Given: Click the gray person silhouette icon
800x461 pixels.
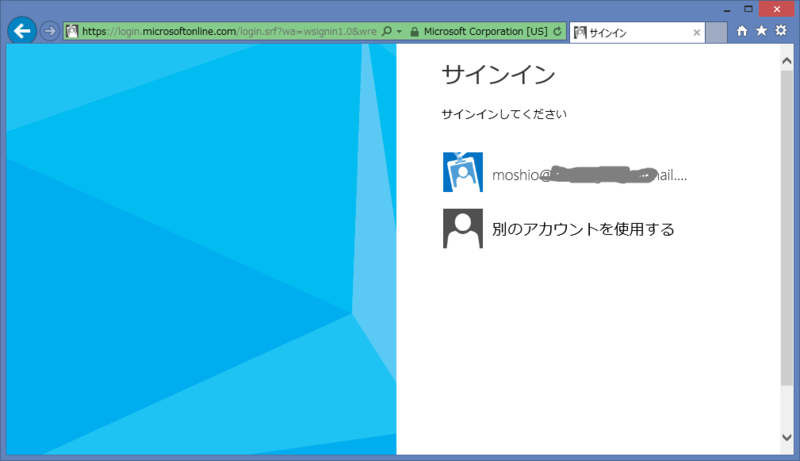Looking at the screenshot, I should pos(463,228).
